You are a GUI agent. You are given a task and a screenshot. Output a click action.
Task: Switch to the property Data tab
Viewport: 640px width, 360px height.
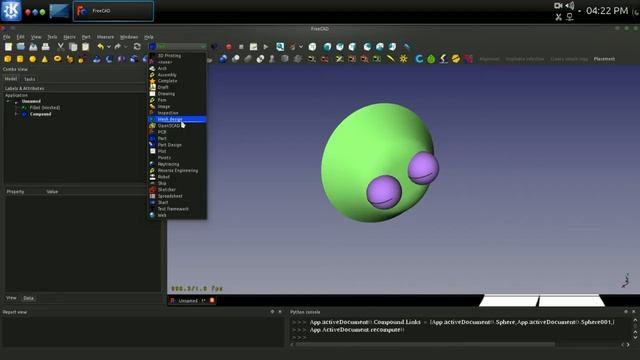(28, 298)
